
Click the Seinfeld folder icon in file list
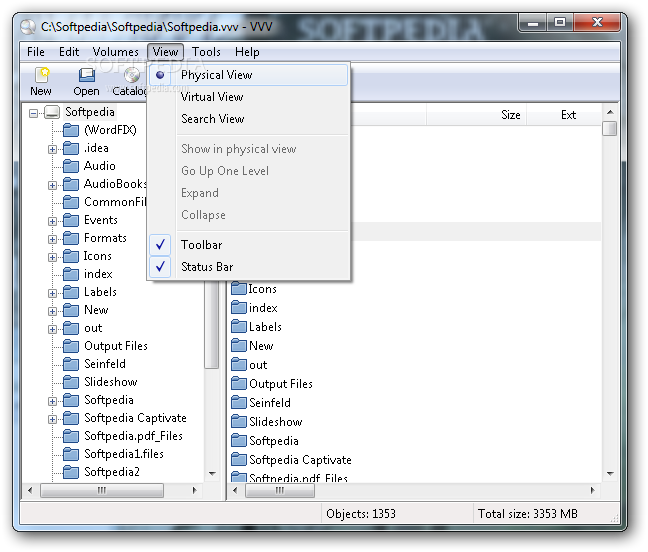(239, 402)
